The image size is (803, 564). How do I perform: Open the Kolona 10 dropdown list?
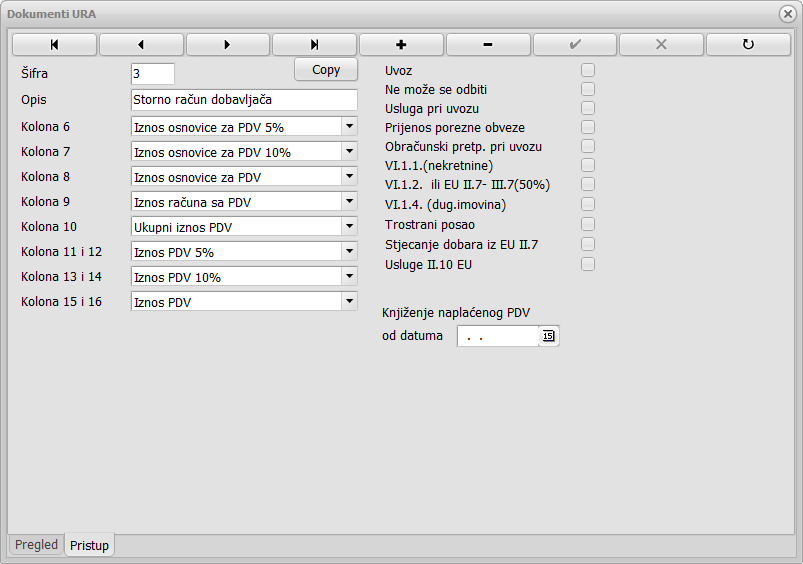[x=348, y=226]
